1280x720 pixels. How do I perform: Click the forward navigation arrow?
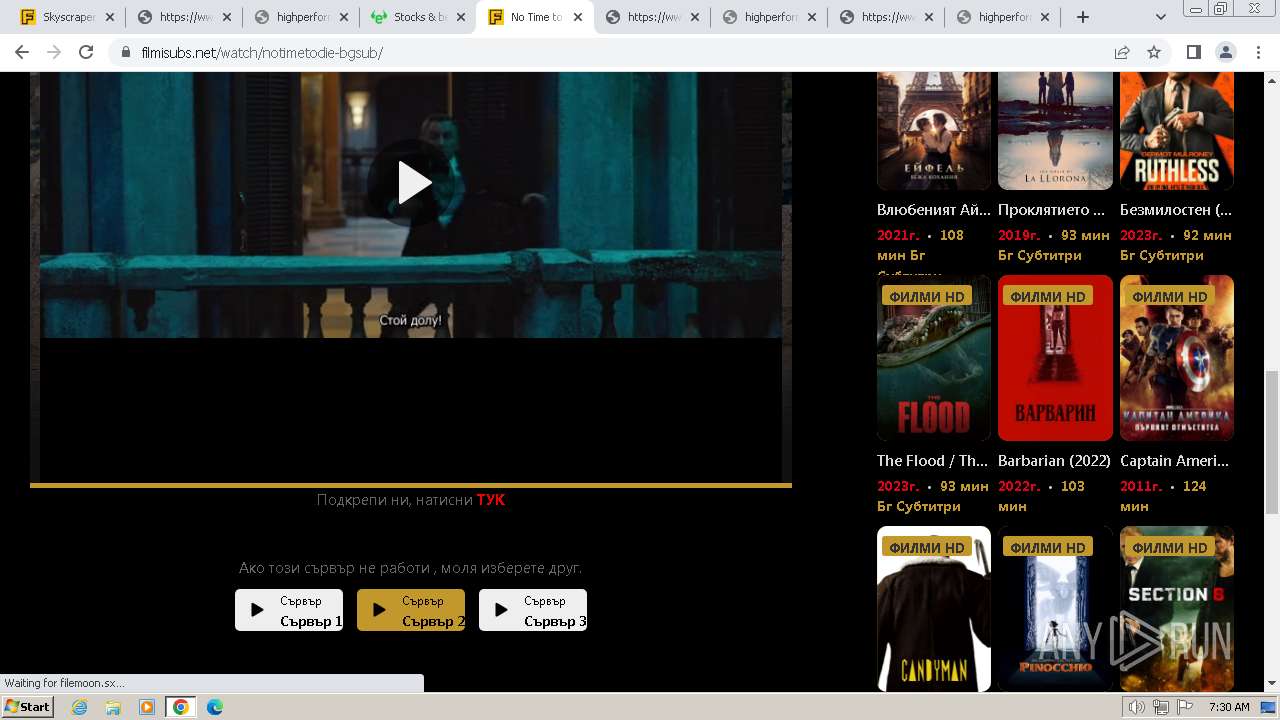coord(54,52)
